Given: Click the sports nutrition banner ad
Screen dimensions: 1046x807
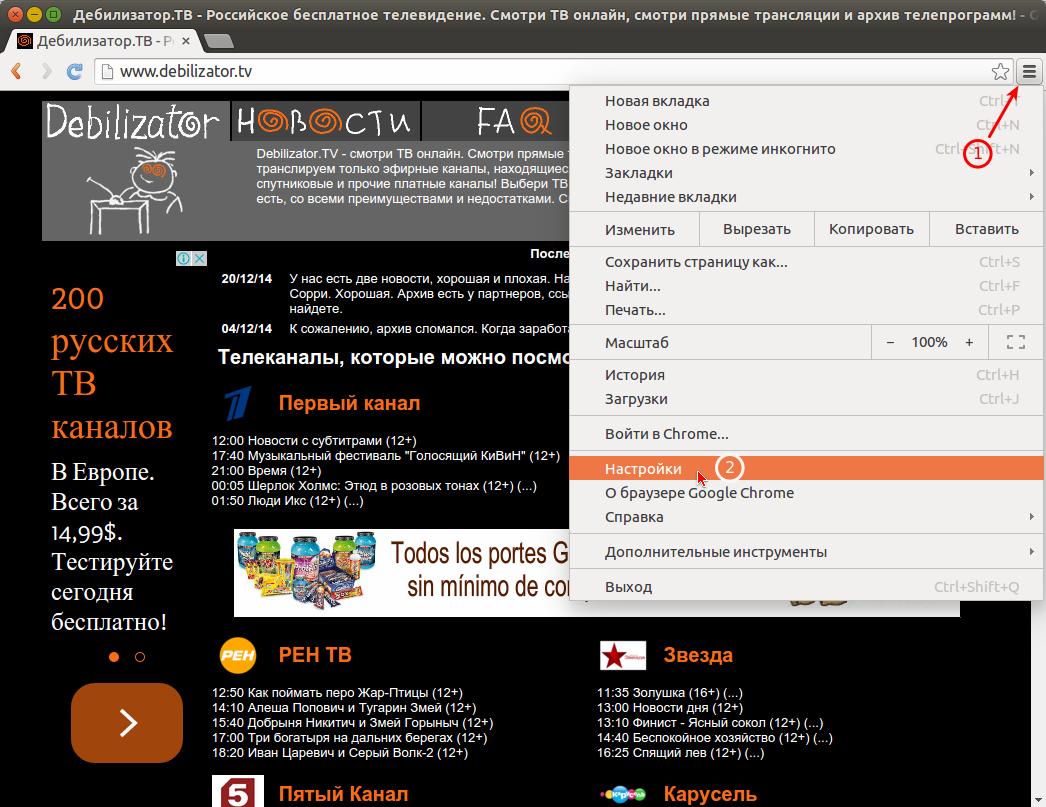Looking at the screenshot, I should click(401, 572).
